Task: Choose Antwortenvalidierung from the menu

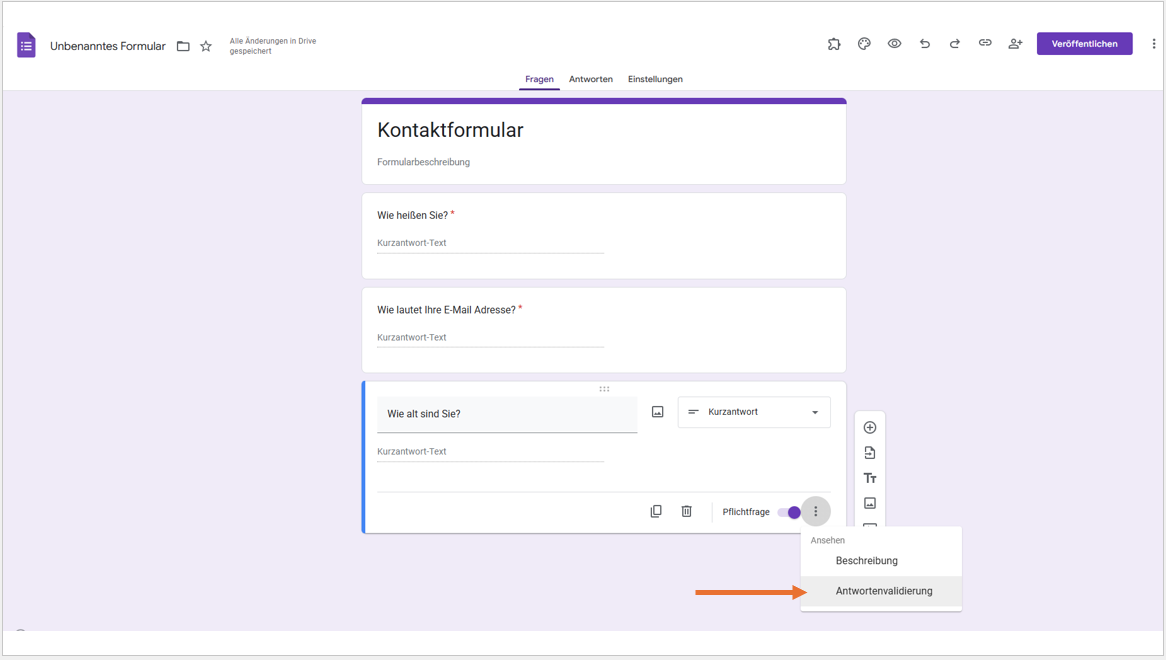Action: coord(881,591)
